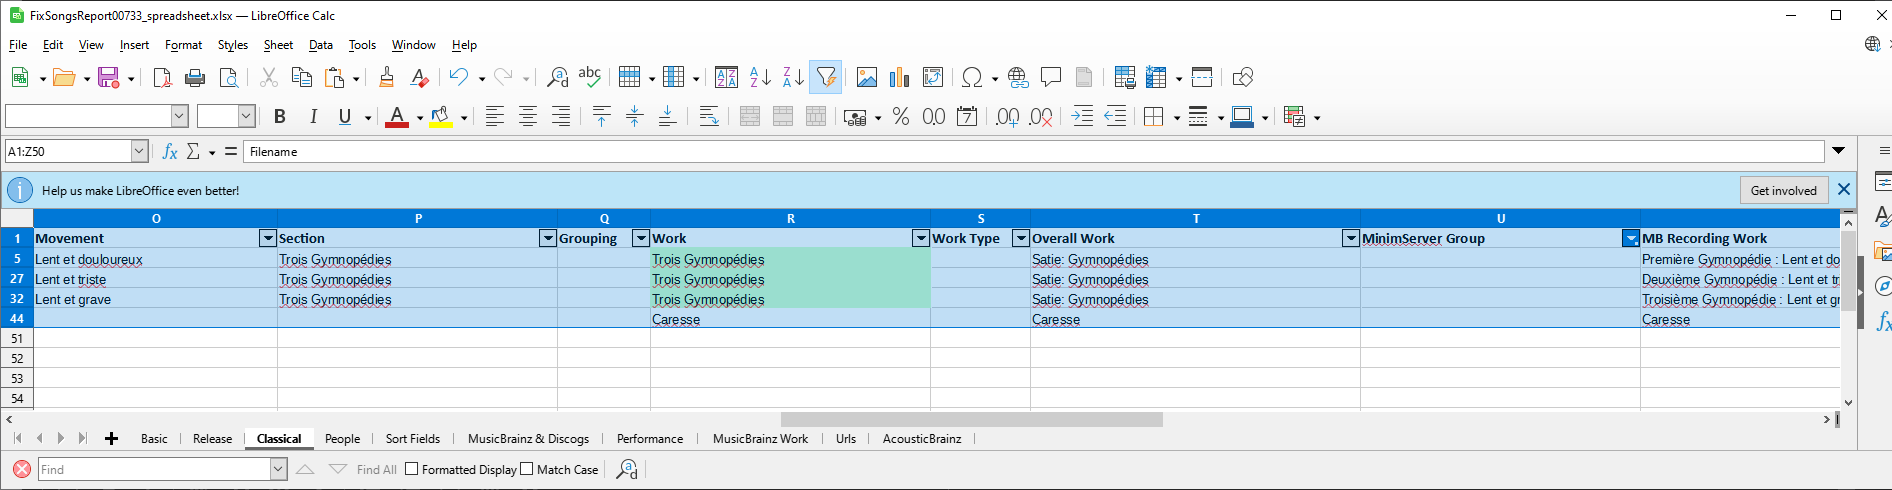Viewport: 1892px width, 490px height.
Task: Click the Copy icon
Action: [301, 77]
